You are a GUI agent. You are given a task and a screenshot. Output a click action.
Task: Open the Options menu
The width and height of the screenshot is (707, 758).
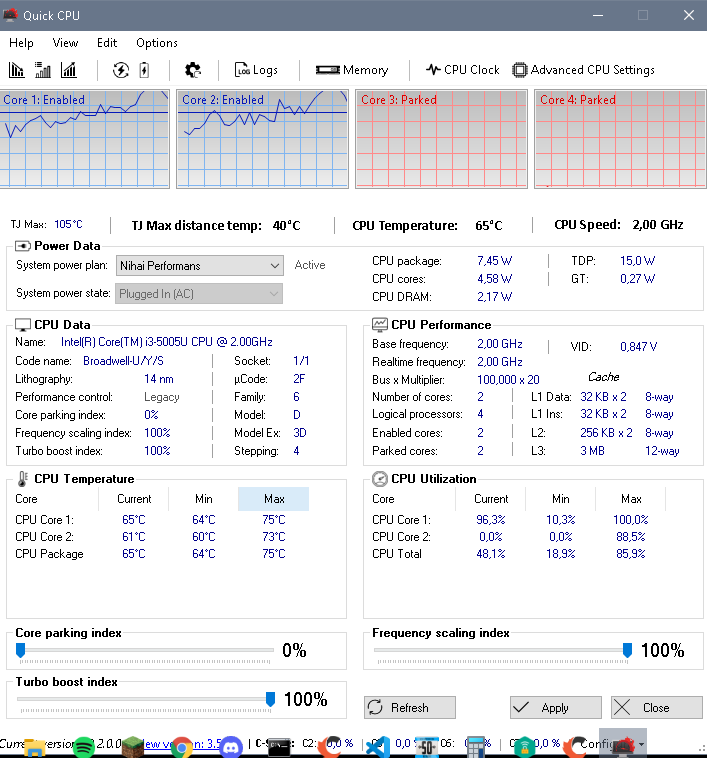coord(157,43)
